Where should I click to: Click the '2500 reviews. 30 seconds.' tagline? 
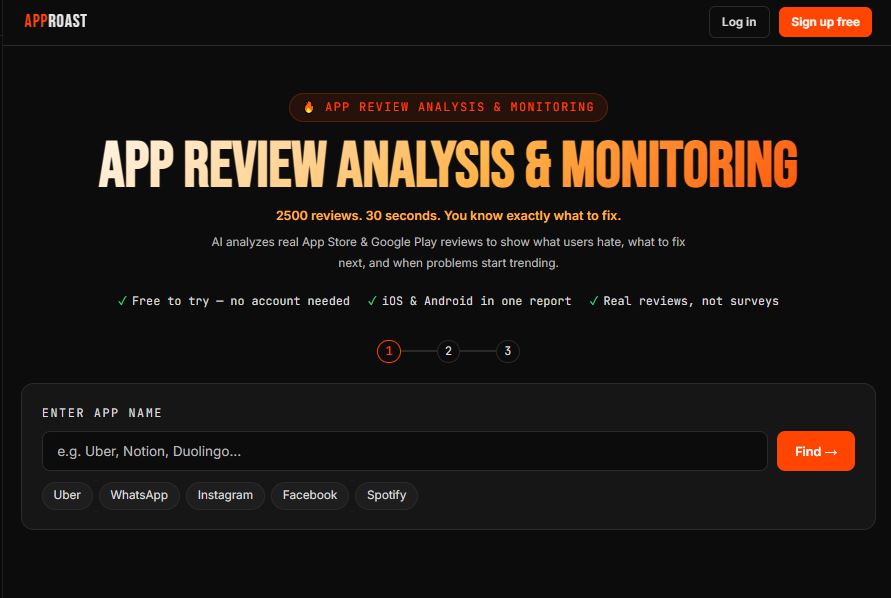[448, 216]
